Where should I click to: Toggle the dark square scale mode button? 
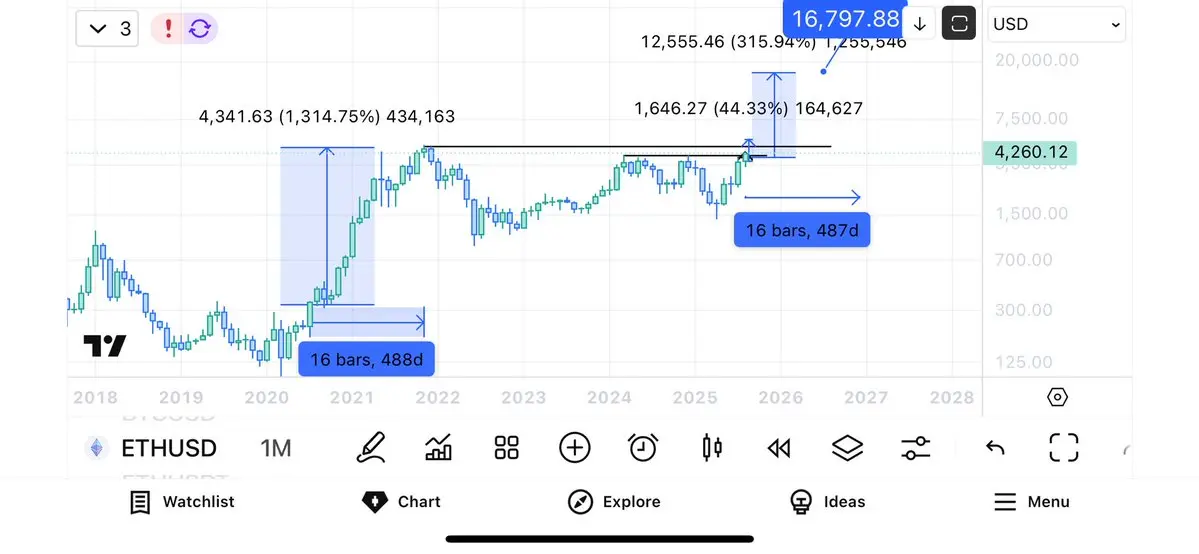coord(959,24)
